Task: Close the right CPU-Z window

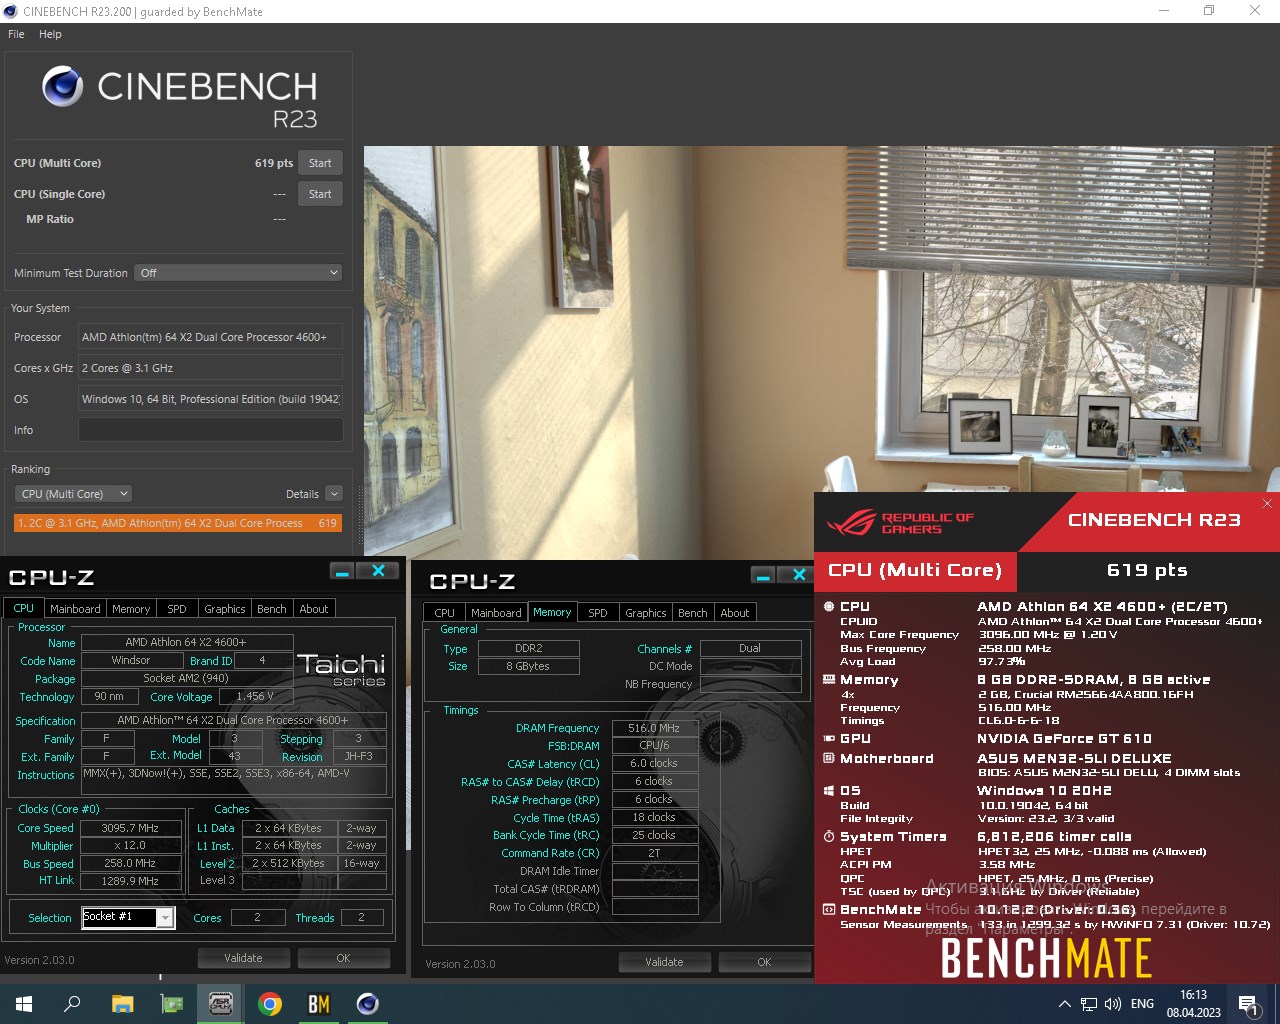Action: point(799,575)
